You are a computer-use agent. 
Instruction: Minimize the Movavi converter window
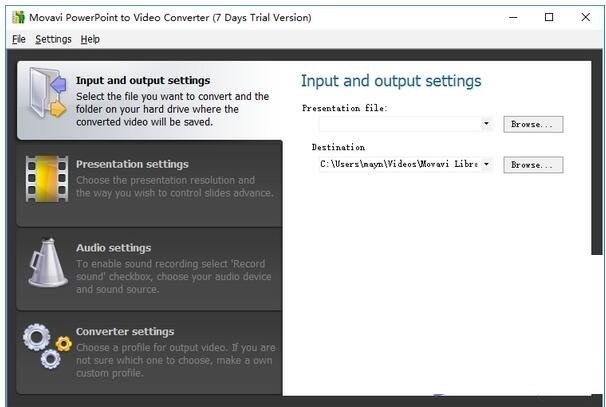(513, 17)
